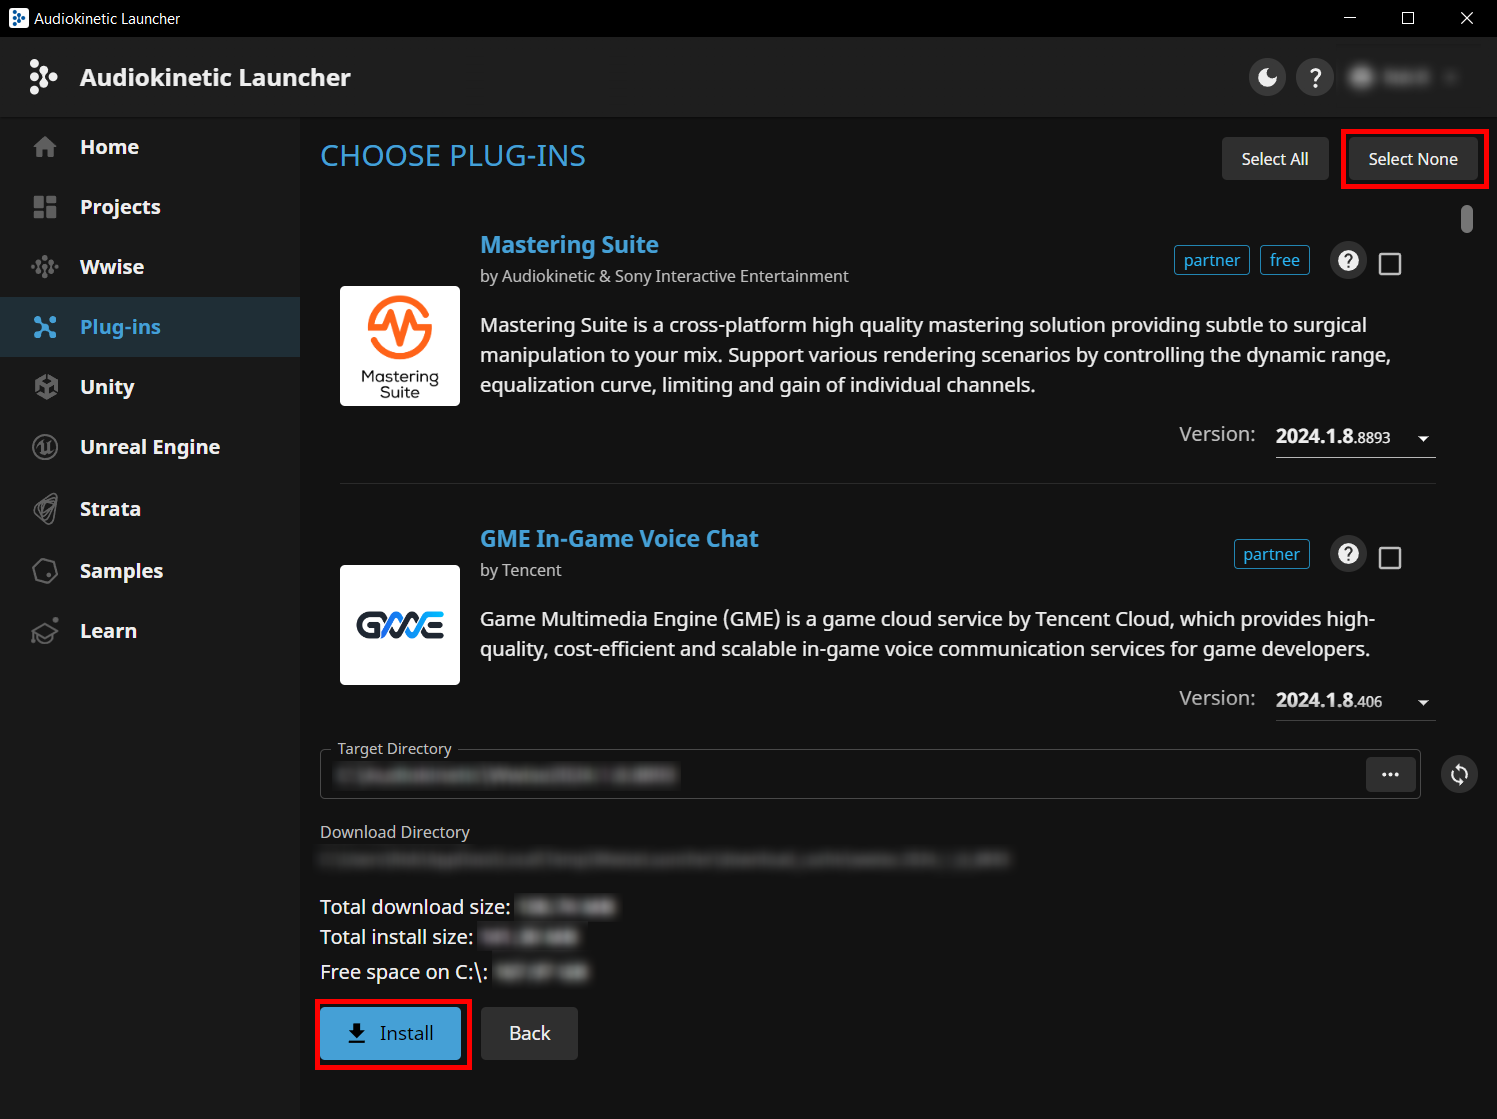
Task: Open the Unity section
Action: (x=150, y=387)
